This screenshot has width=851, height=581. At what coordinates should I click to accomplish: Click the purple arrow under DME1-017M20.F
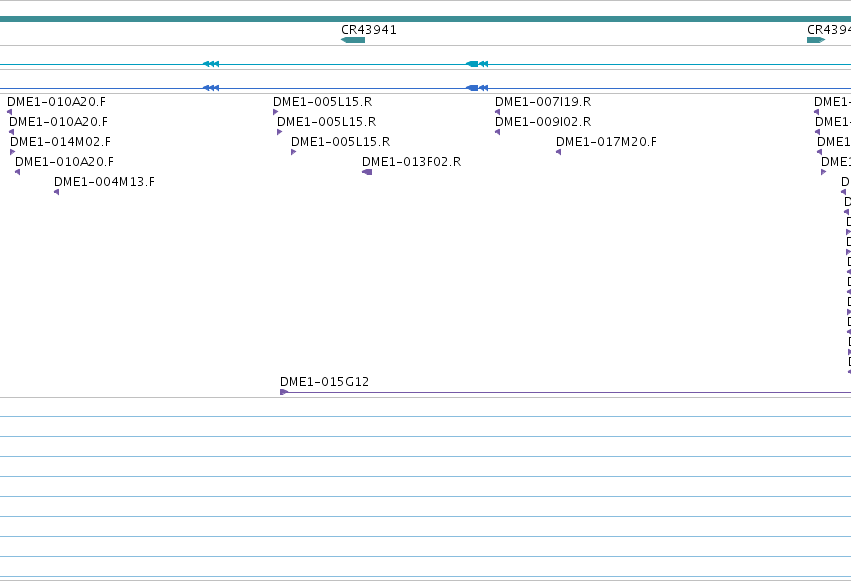558,152
